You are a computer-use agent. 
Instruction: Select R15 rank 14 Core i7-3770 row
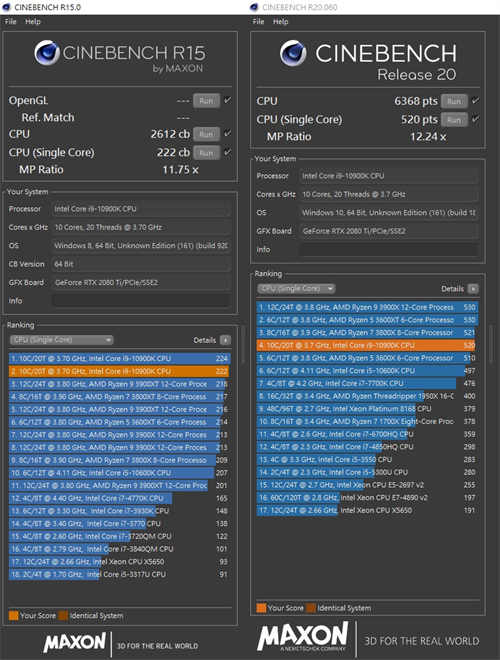point(119,524)
